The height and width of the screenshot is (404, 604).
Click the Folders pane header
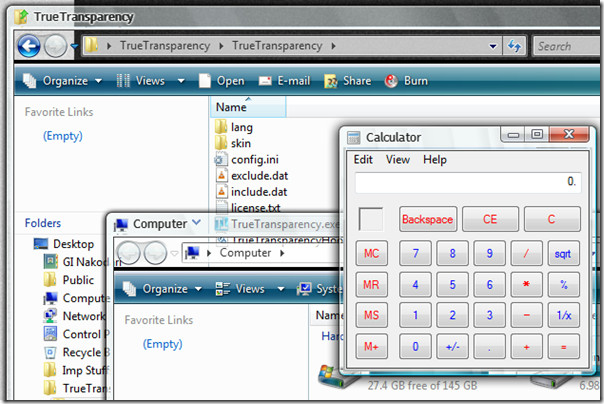[x=43, y=223]
